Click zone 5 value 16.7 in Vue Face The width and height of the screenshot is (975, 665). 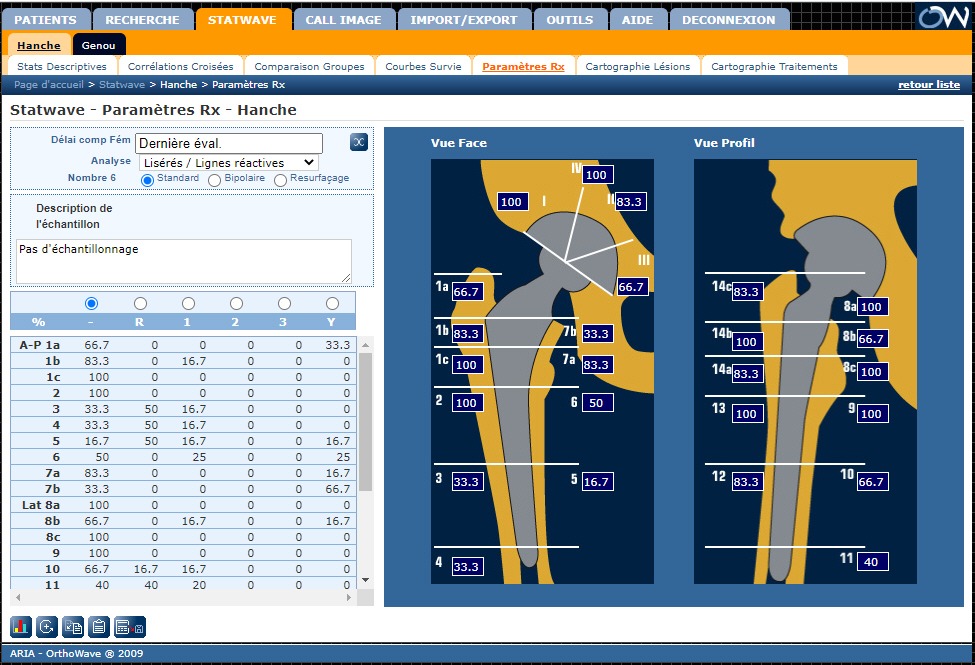(596, 481)
